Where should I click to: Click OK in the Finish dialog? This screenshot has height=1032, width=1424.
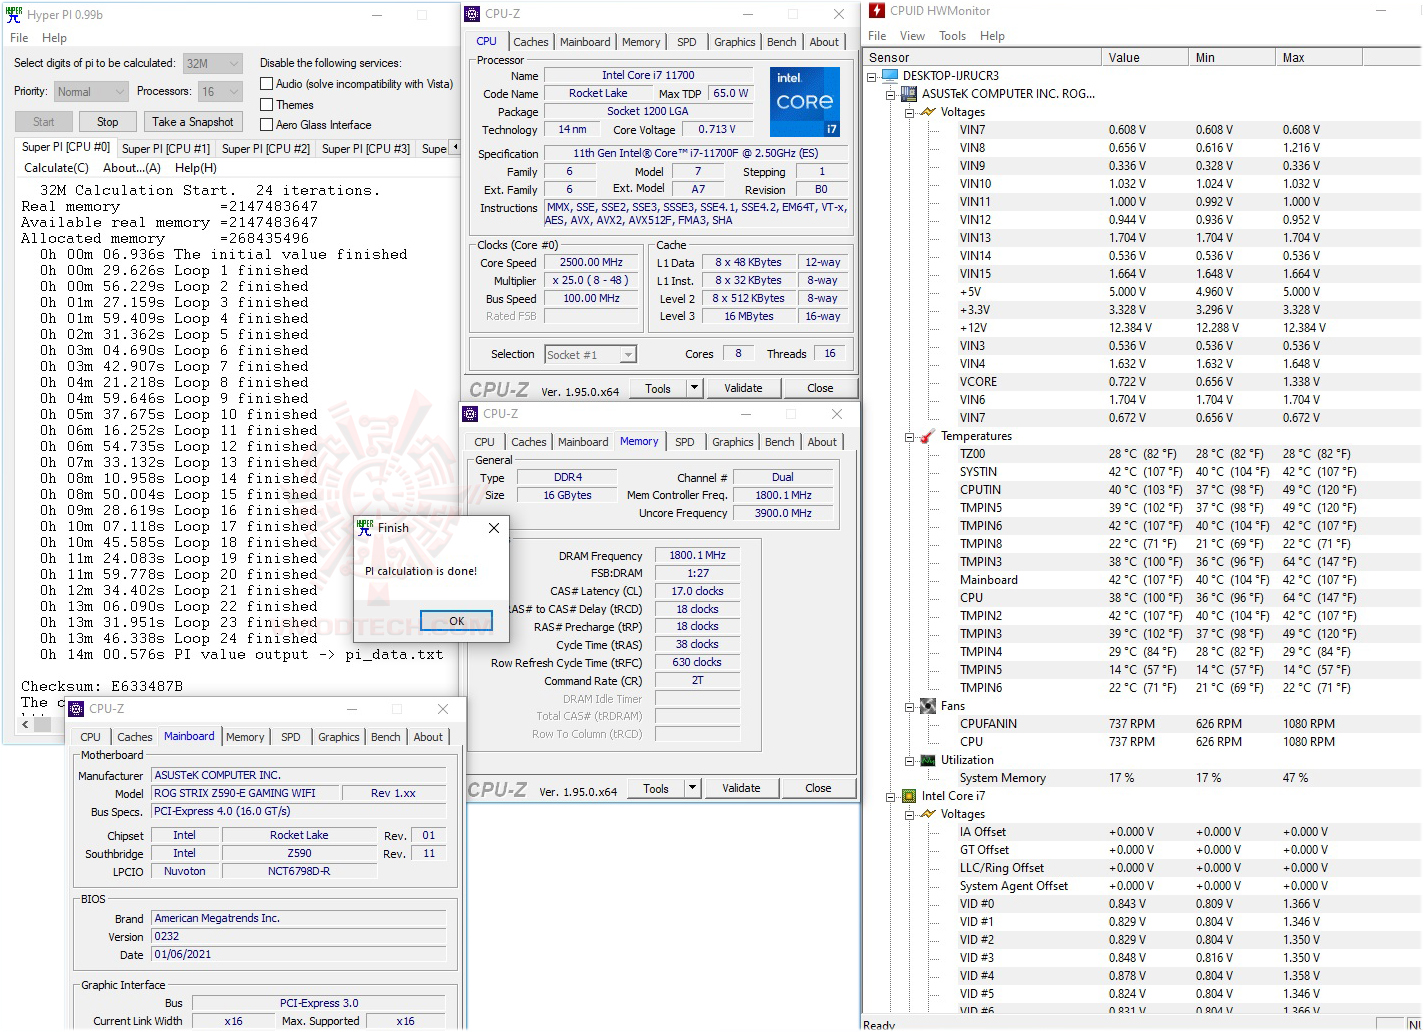[457, 621]
